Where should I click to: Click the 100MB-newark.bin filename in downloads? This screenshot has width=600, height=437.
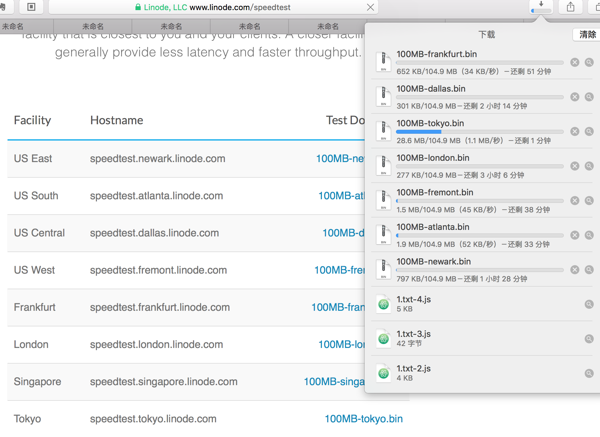point(434,262)
